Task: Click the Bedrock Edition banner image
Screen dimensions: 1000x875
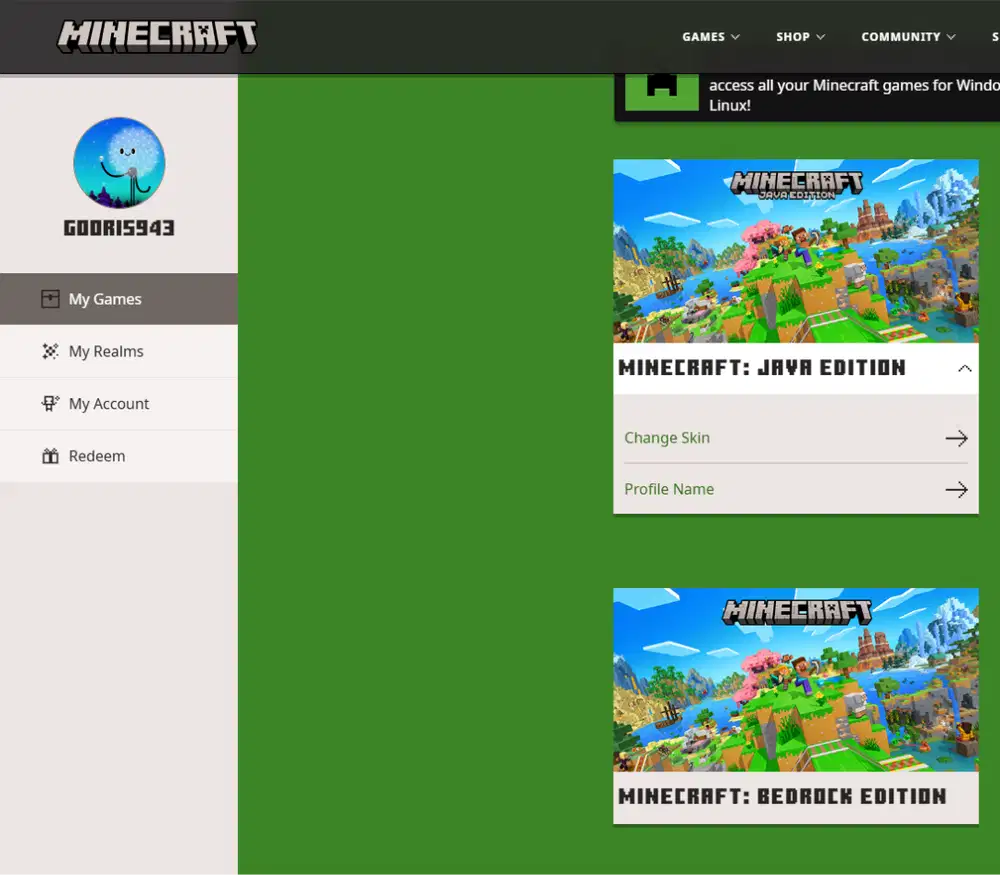Action: click(795, 679)
